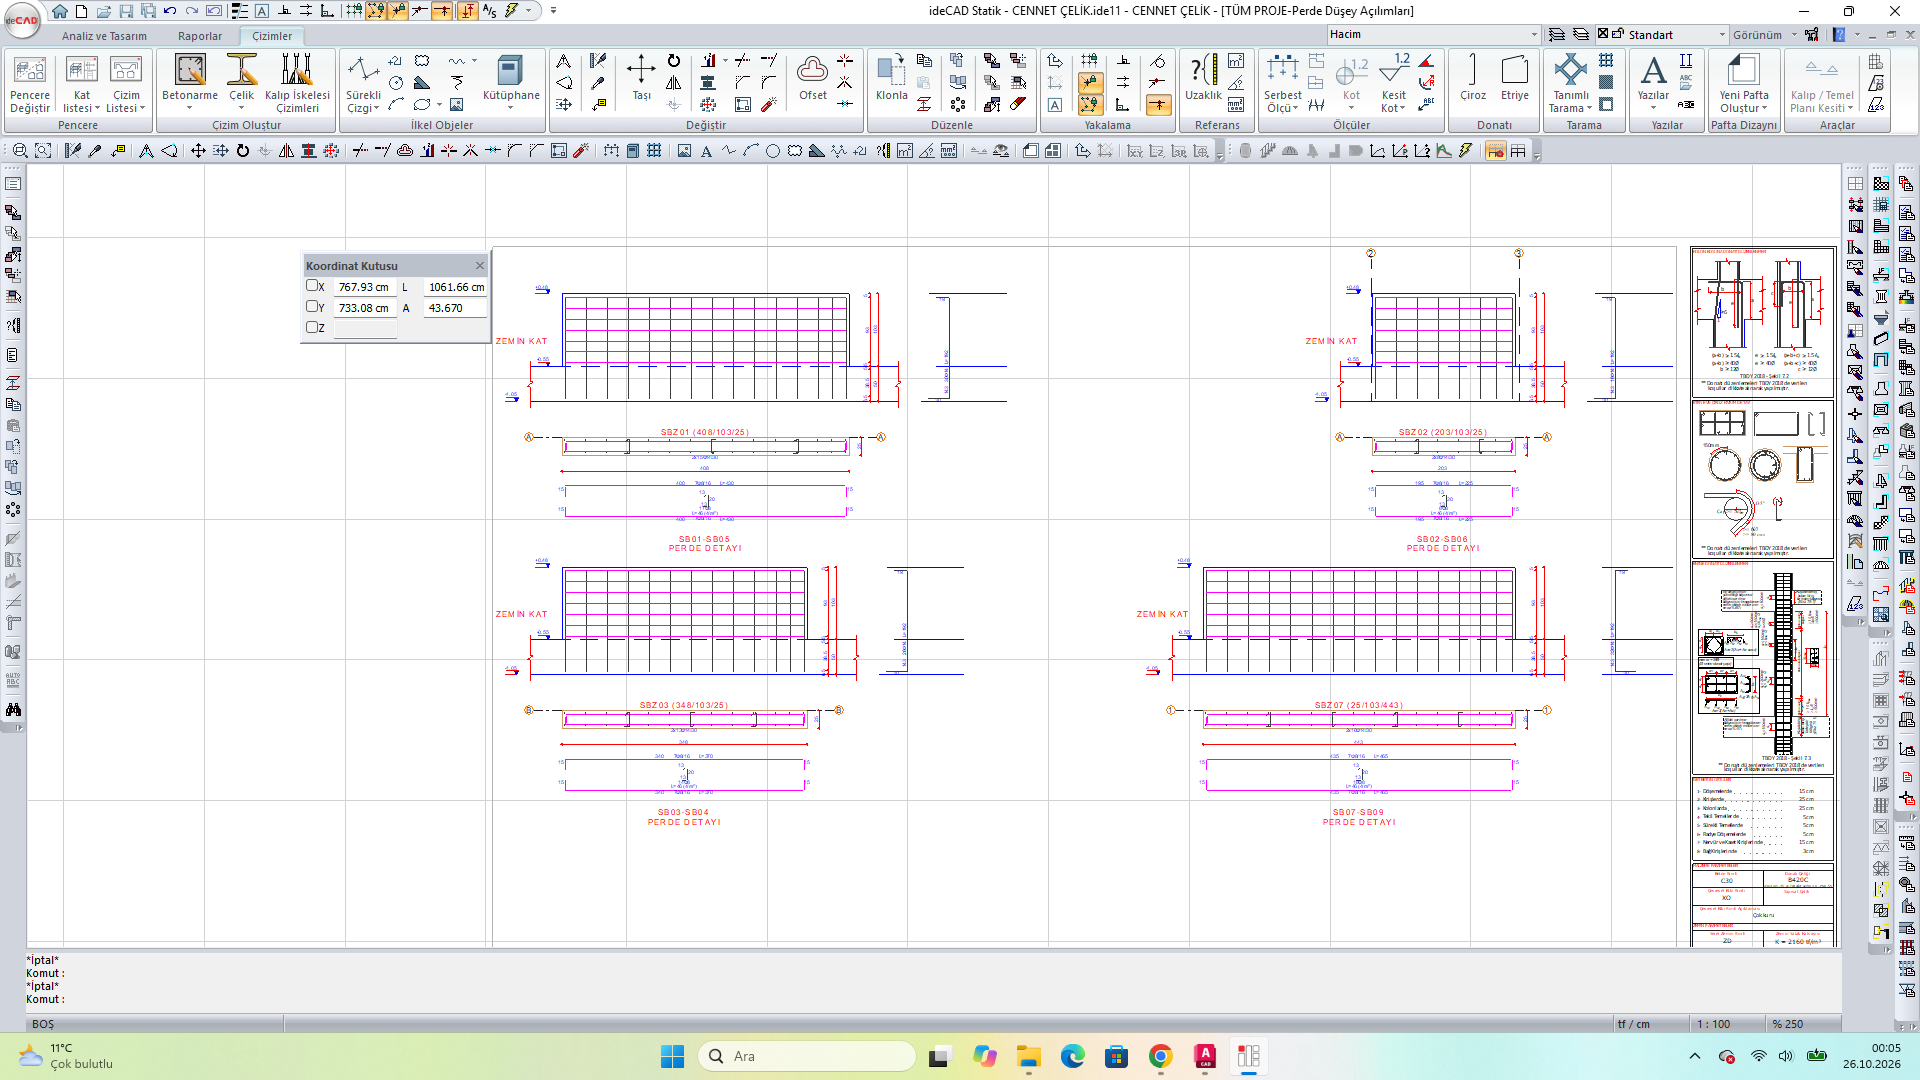Open Chrome from the taskbar
The height and width of the screenshot is (1080, 1920).
click(x=1160, y=1056)
